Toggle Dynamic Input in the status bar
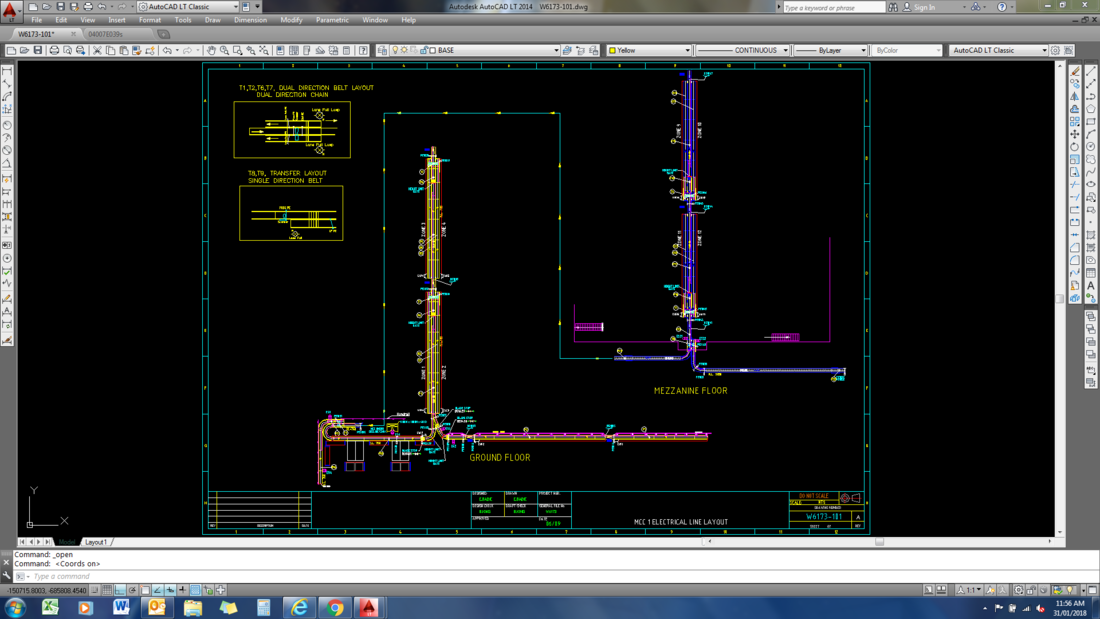Viewport: 1100px width, 619px height. (170, 590)
